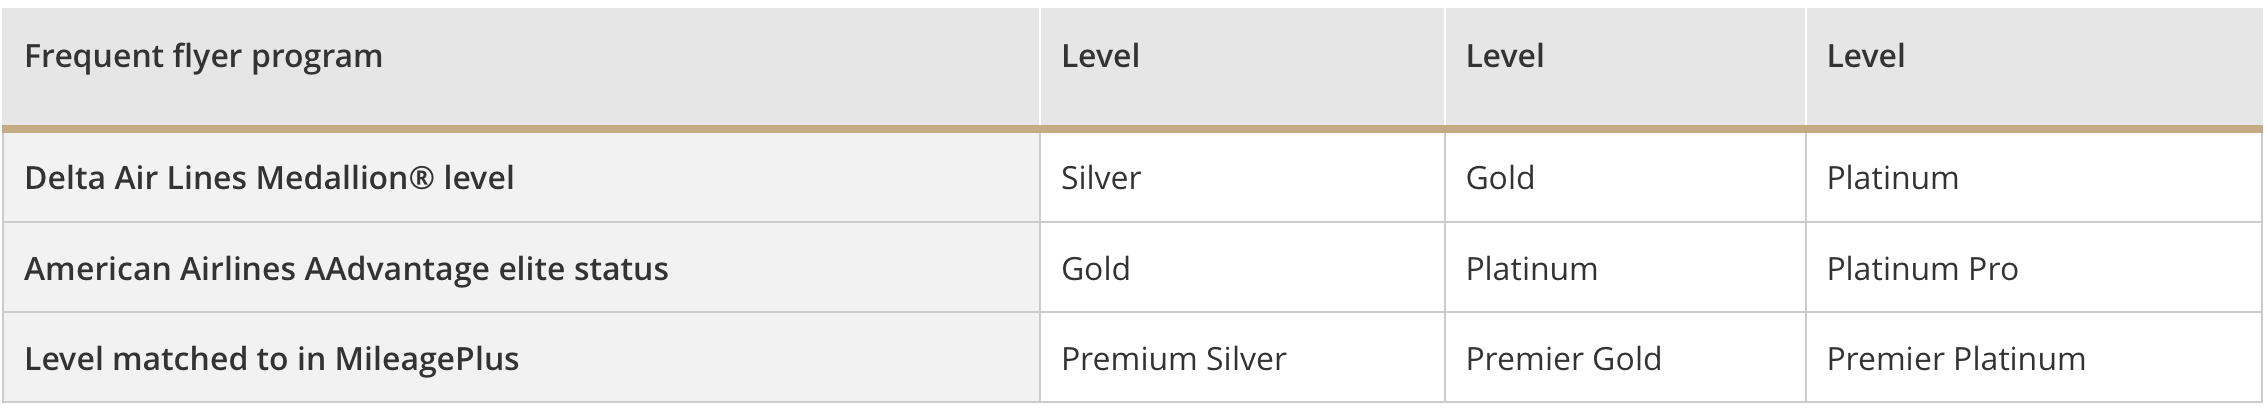Image resolution: width=2264 pixels, height=408 pixels.
Task: Click the word "MileagePlus" in last row
Action: (x=426, y=359)
